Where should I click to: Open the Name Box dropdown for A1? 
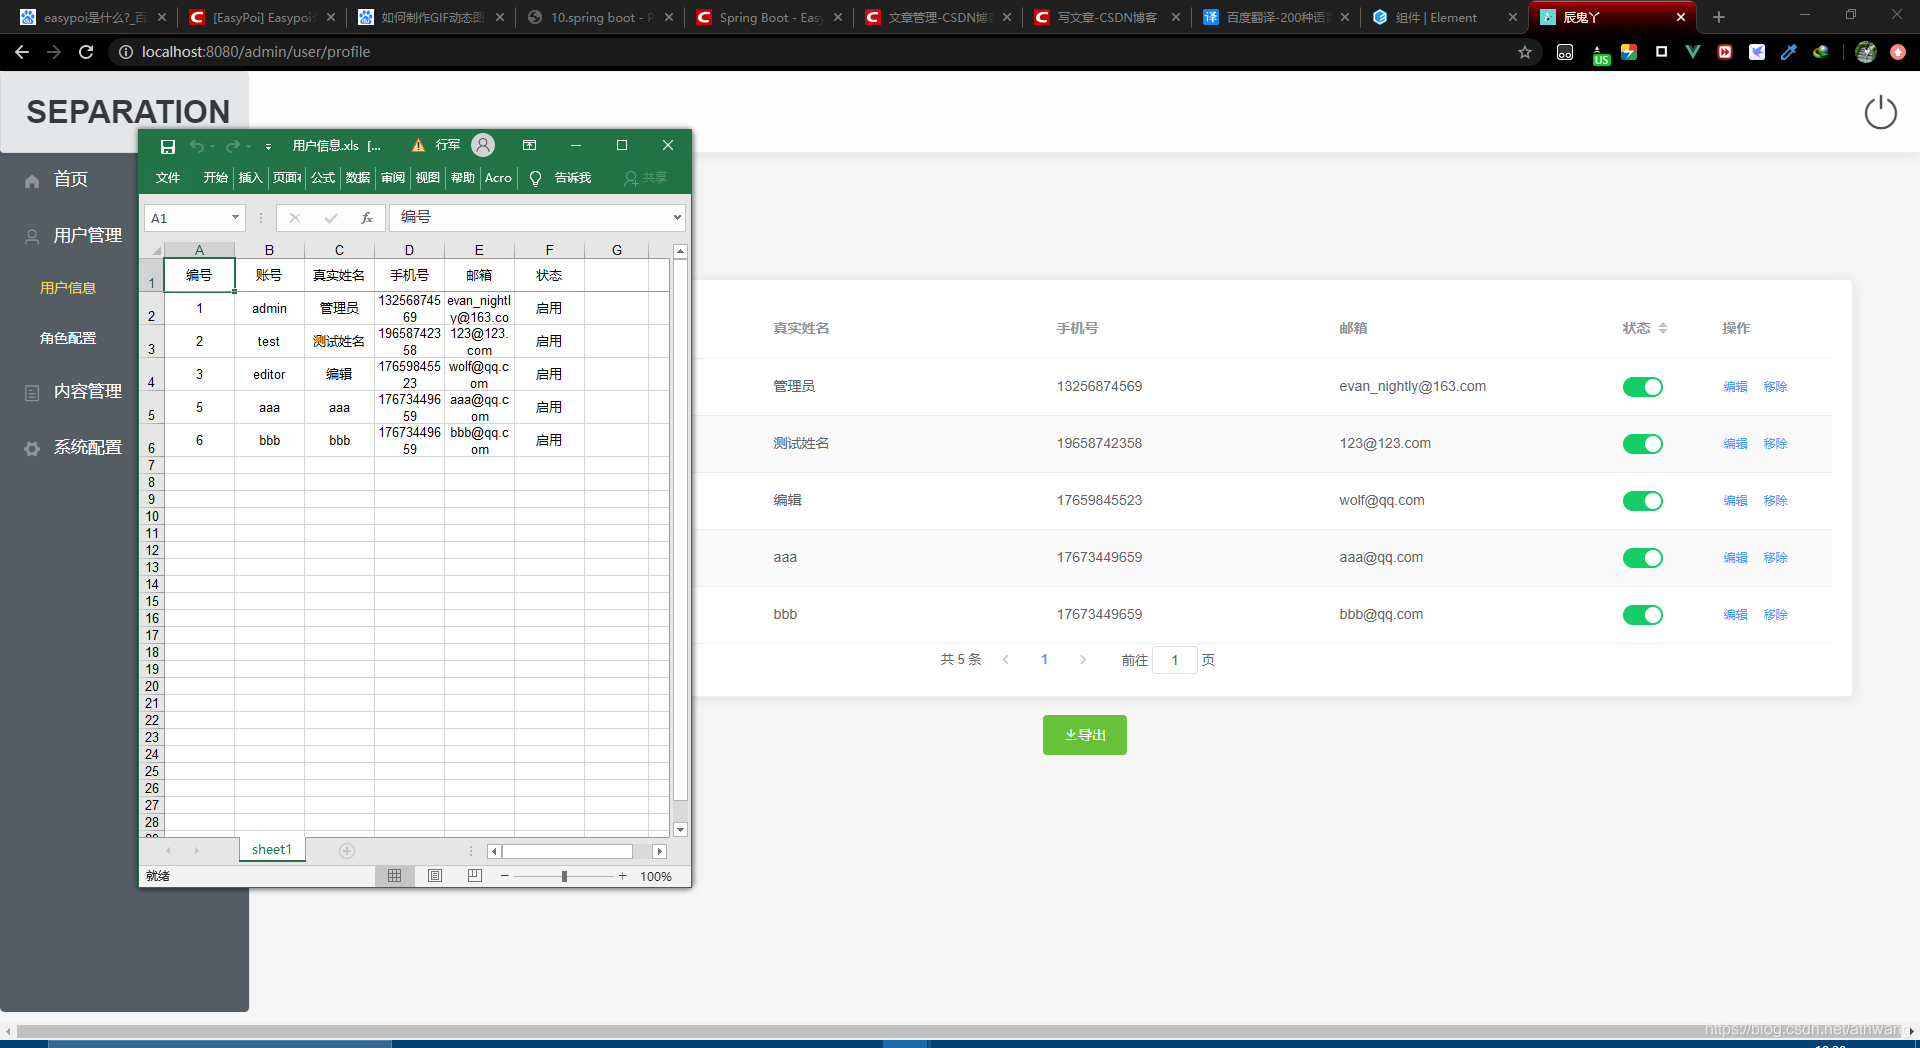pos(235,217)
